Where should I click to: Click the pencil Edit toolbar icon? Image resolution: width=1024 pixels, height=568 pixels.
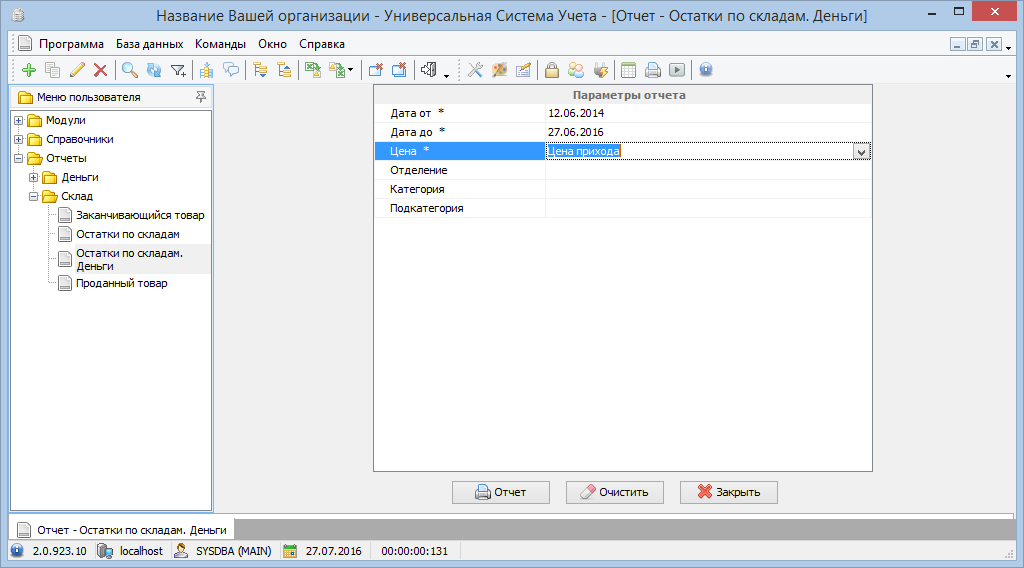(77, 70)
